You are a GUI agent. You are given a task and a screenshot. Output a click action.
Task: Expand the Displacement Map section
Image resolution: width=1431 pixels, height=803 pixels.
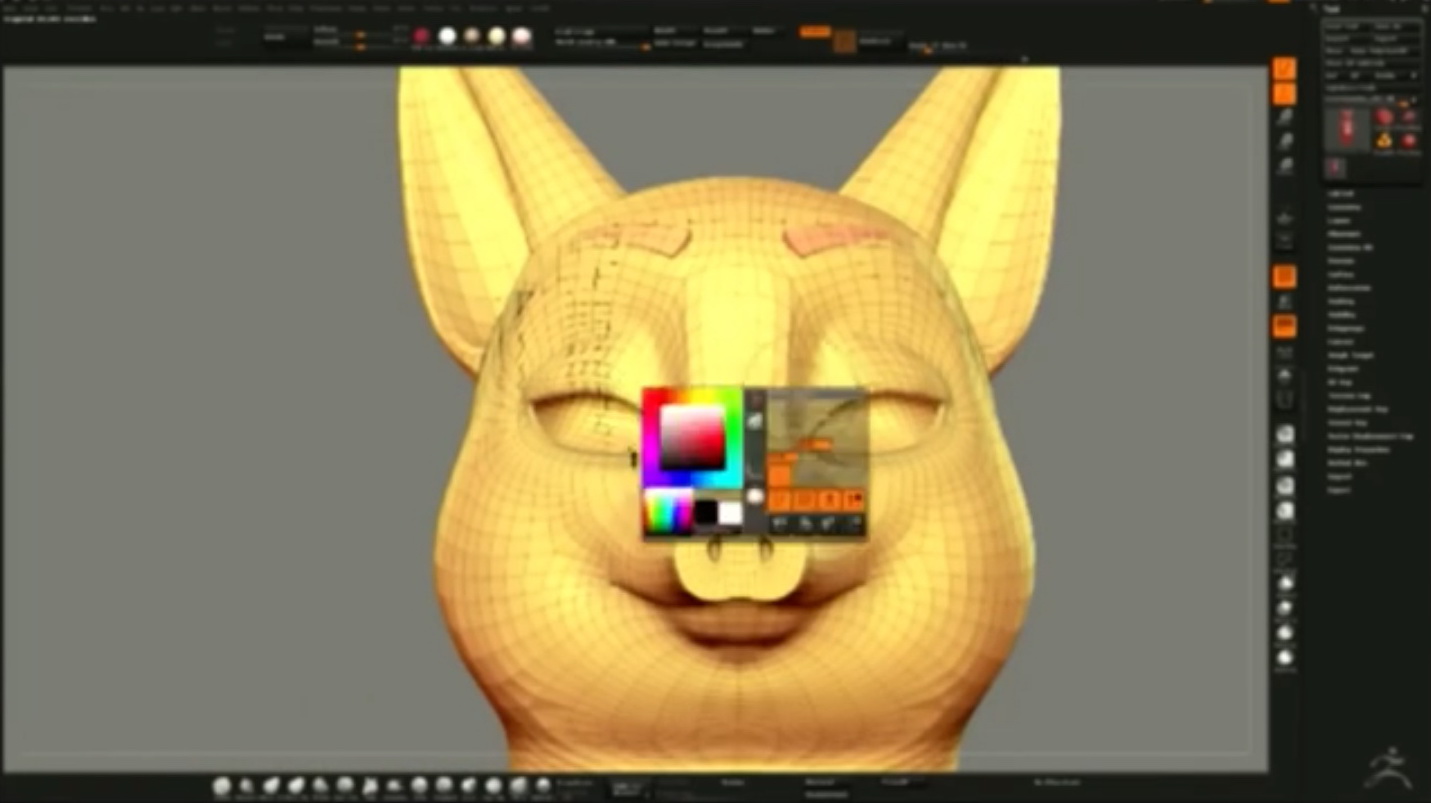click(x=1358, y=409)
